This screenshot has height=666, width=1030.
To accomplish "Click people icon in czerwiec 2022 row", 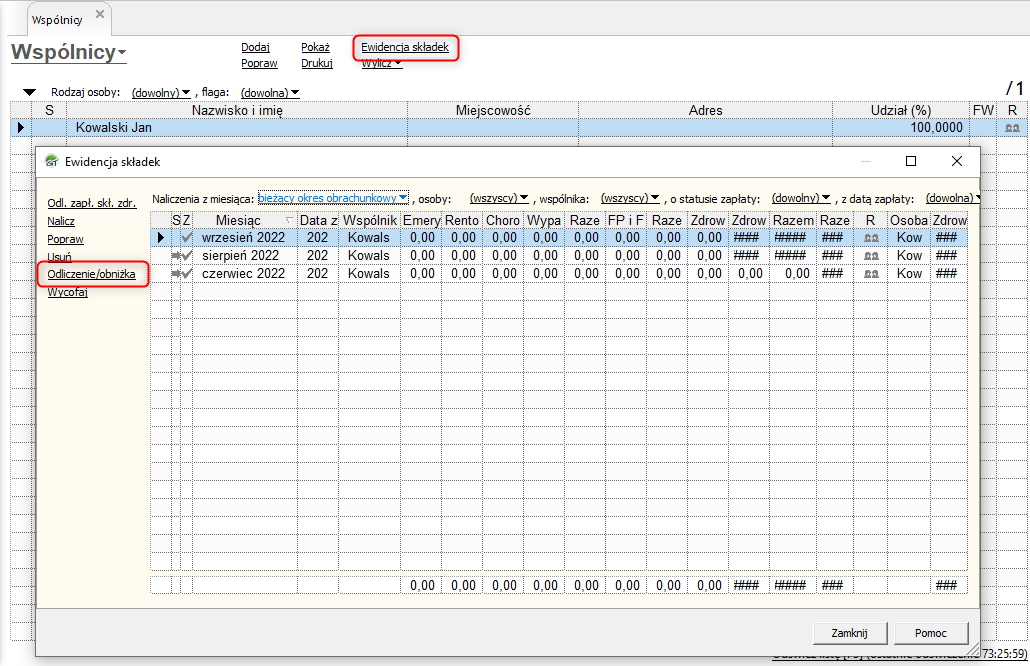I will click(871, 273).
